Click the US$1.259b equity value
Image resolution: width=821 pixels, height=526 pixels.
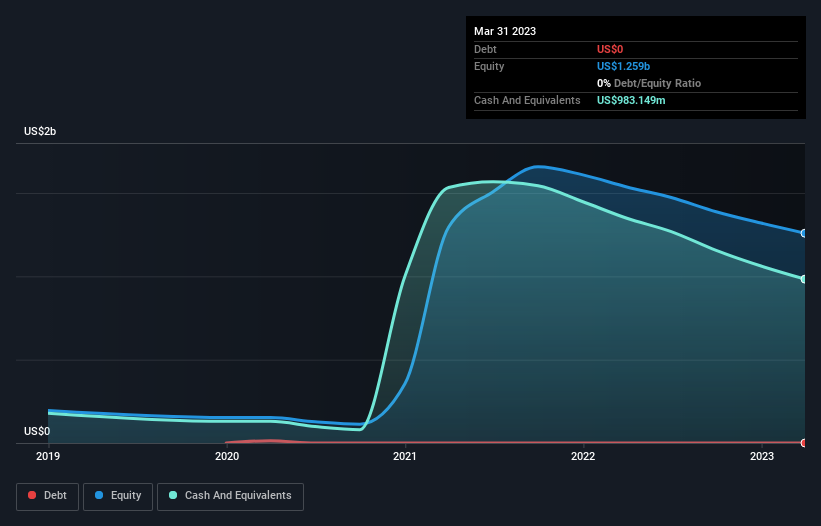[624, 66]
